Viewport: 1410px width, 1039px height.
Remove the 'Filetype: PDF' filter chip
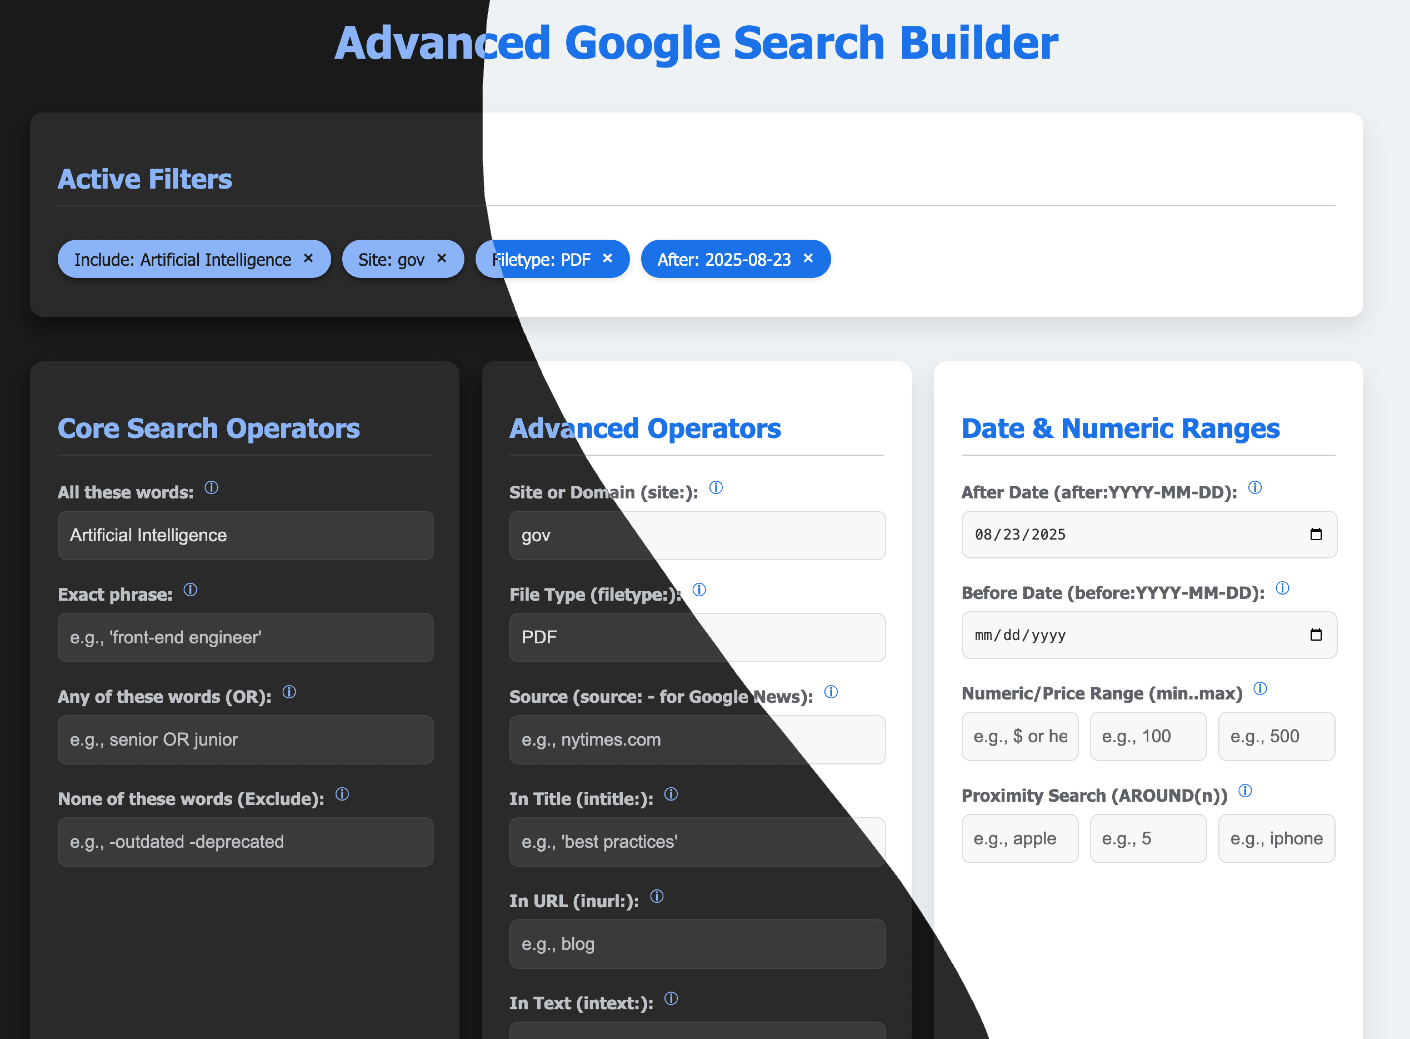(x=607, y=258)
